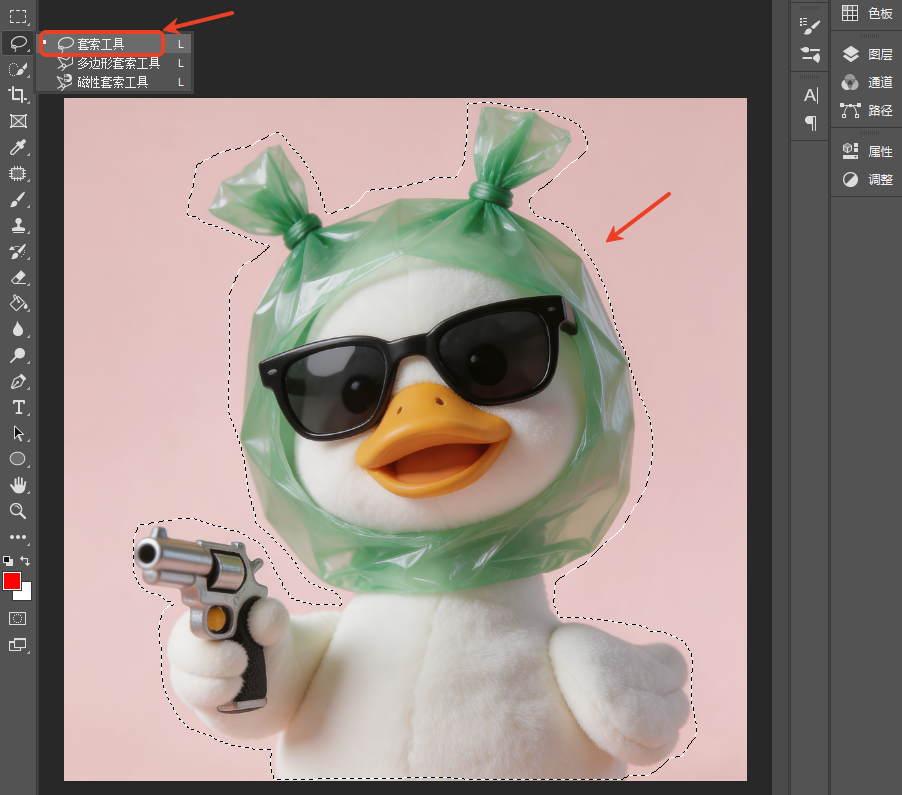
Task: Choose 磁性套索工具 from the flyout
Action: pyautogui.click(x=114, y=82)
